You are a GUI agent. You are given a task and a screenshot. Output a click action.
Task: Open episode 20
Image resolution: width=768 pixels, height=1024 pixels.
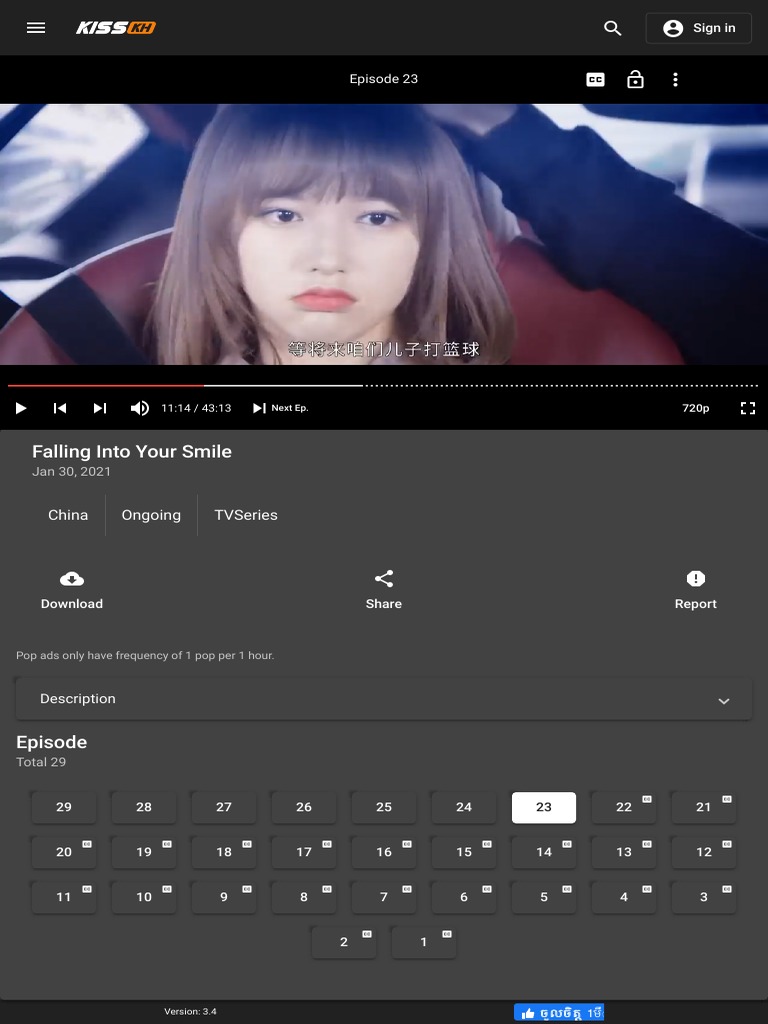(64, 852)
